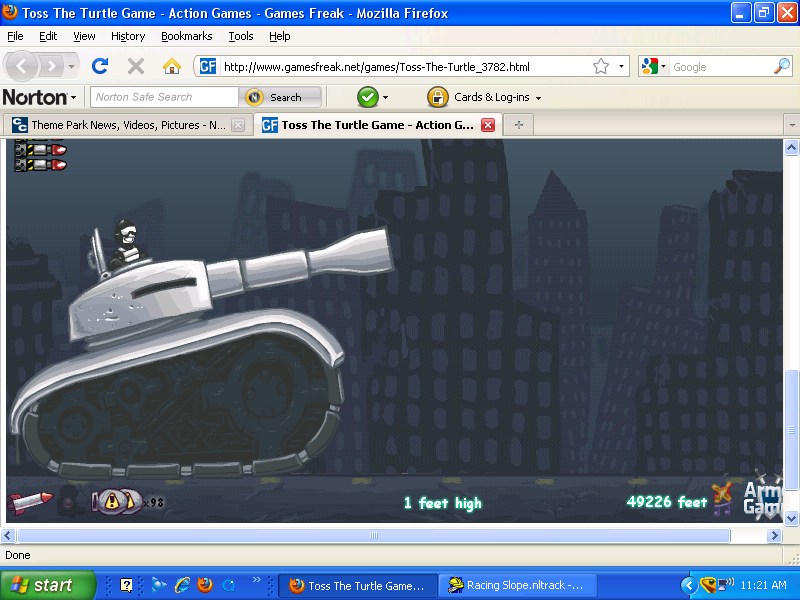
Task: Click the GF site identity icon
Action: [x=208, y=66]
